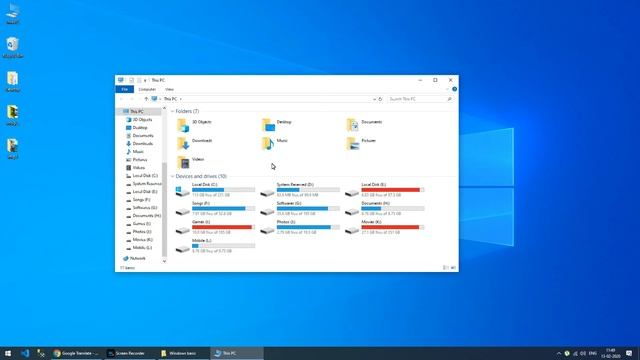The width and height of the screenshot is (640, 360).
Task: Open Explorer Help question mark icon
Action: [x=454, y=89]
